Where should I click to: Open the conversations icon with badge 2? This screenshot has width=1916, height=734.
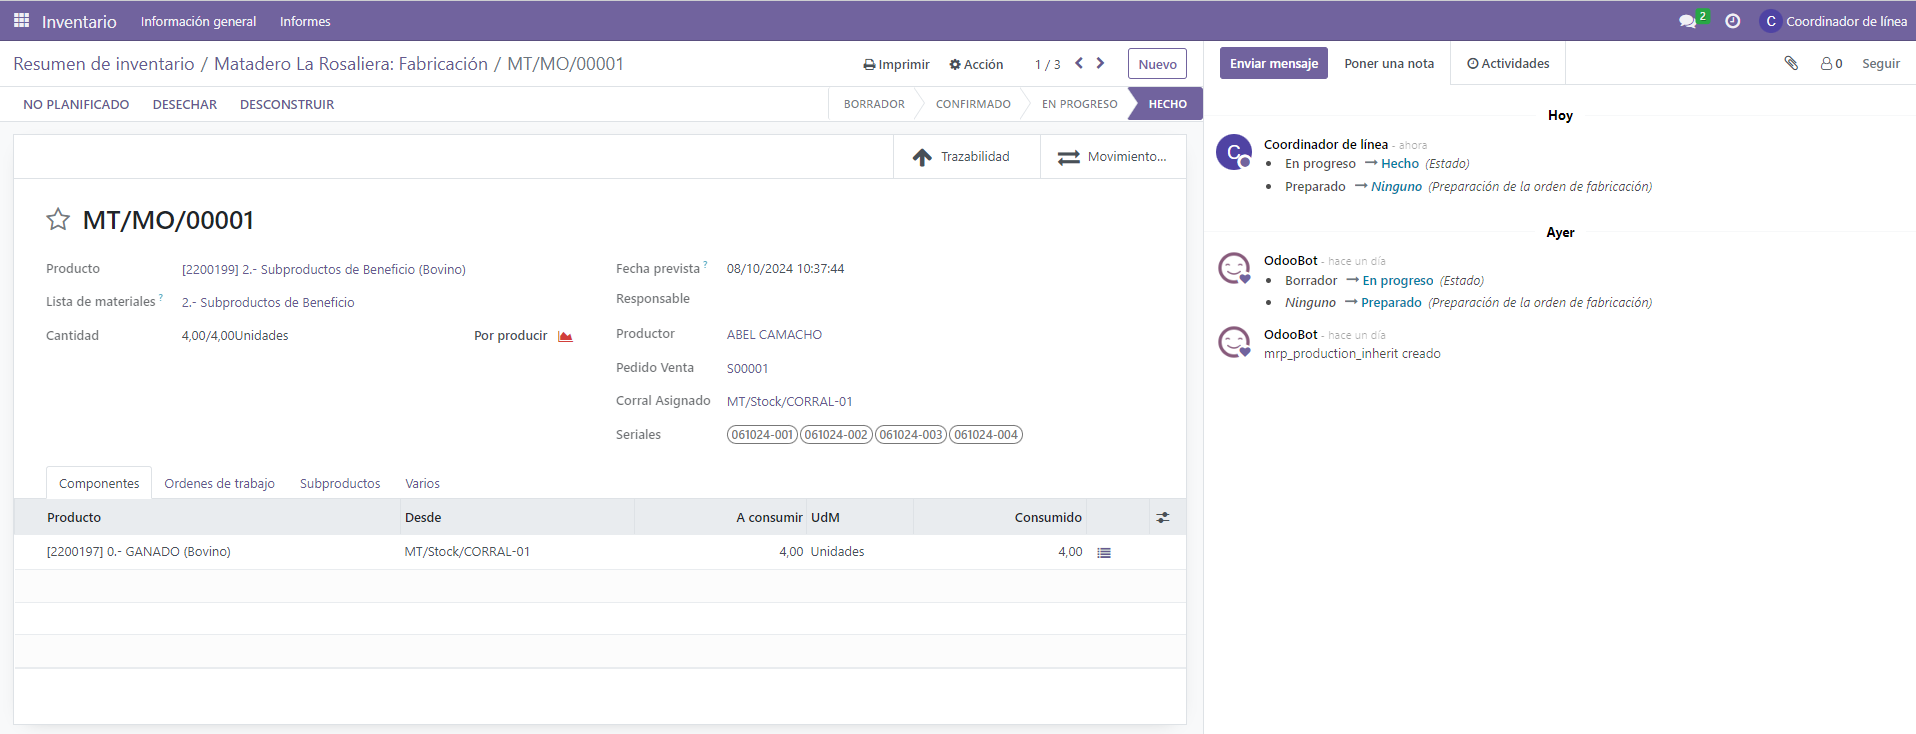(1692, 20)
